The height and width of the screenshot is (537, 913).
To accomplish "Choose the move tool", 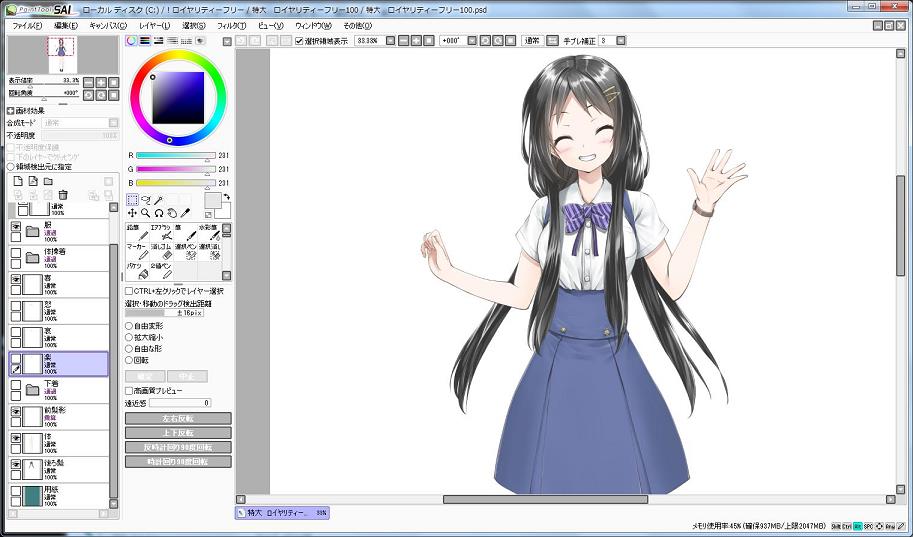I will 132,213.
